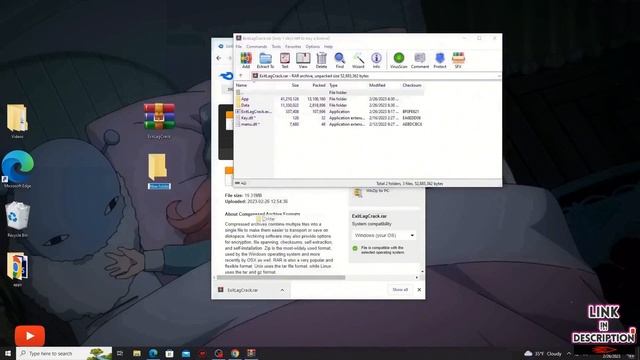This screenshot has height=360, width=640.
Task: Sort archive list by Checksum column
Action: [412, 85]
